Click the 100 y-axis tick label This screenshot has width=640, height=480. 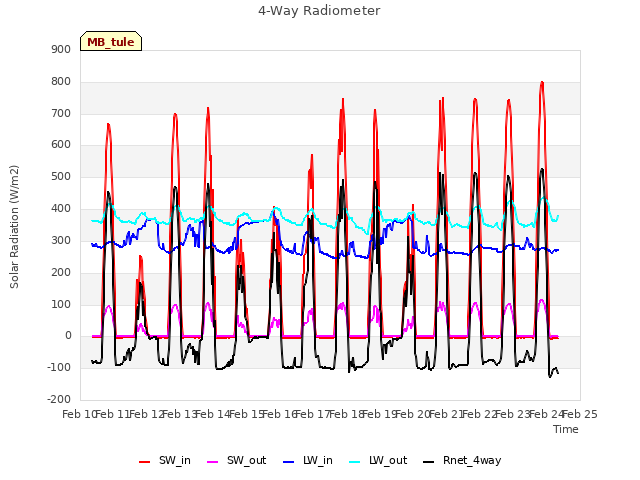(x=61, y=304)
